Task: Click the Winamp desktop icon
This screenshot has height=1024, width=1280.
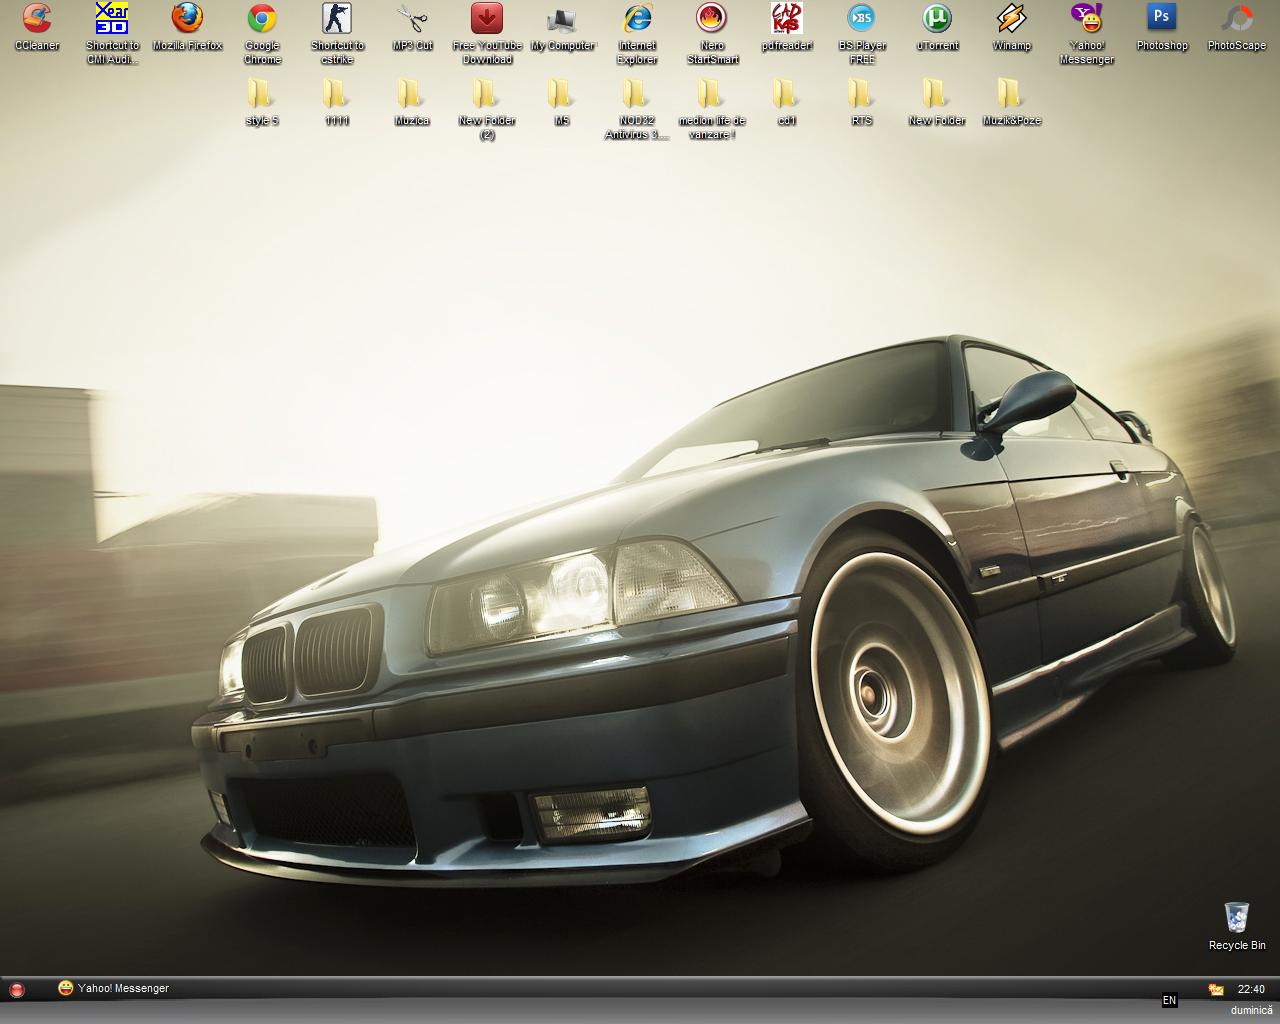Action: click(1012, 19)
